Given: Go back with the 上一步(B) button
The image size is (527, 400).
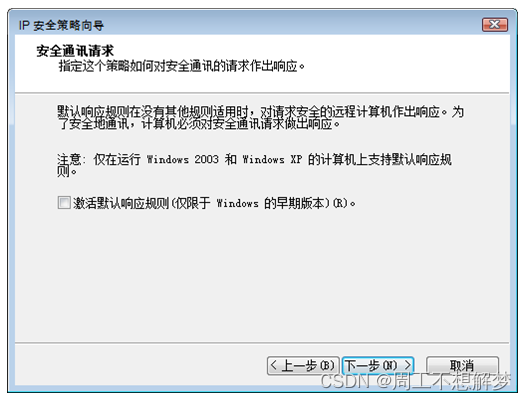Looking at the screenshot, I should point(303,365).
